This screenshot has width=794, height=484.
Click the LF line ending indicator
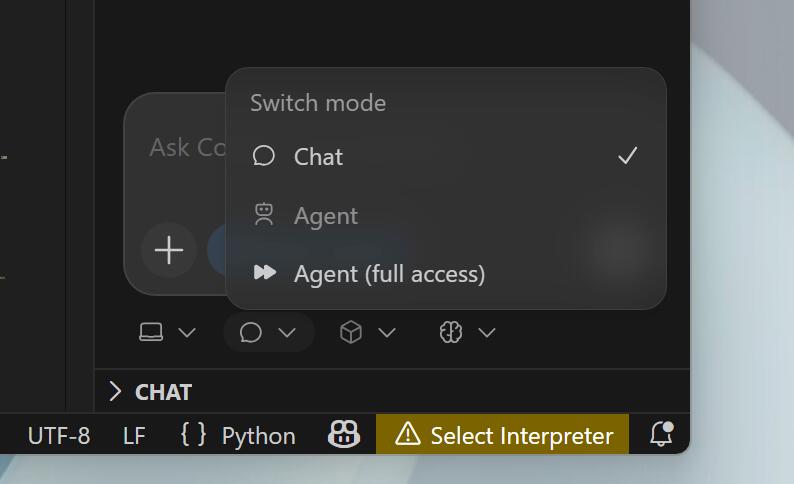tap(134, 436)
